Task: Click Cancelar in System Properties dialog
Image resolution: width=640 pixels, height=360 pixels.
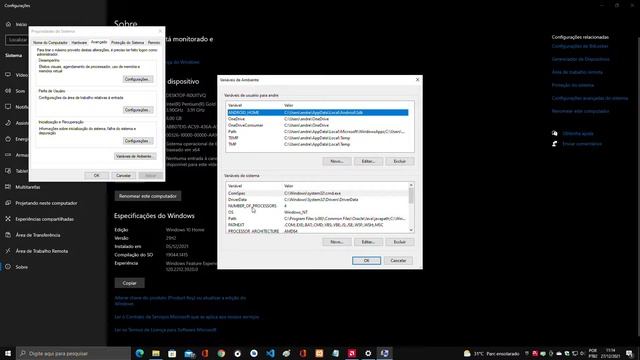Action: pos(123,176)
